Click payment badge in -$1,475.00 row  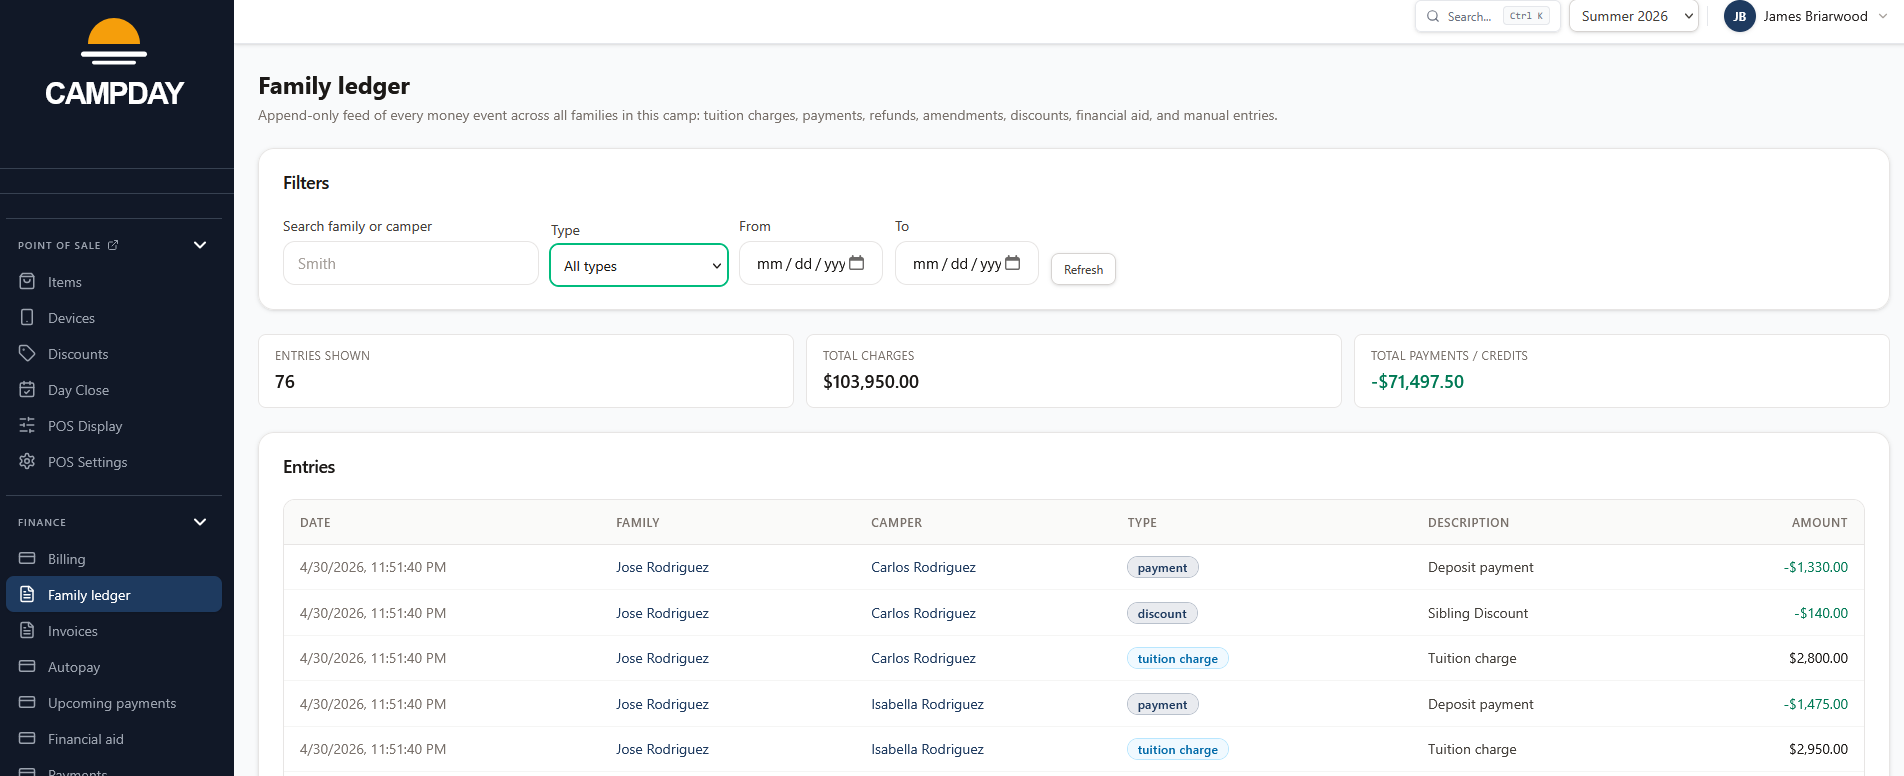(x=1162, y=704)
